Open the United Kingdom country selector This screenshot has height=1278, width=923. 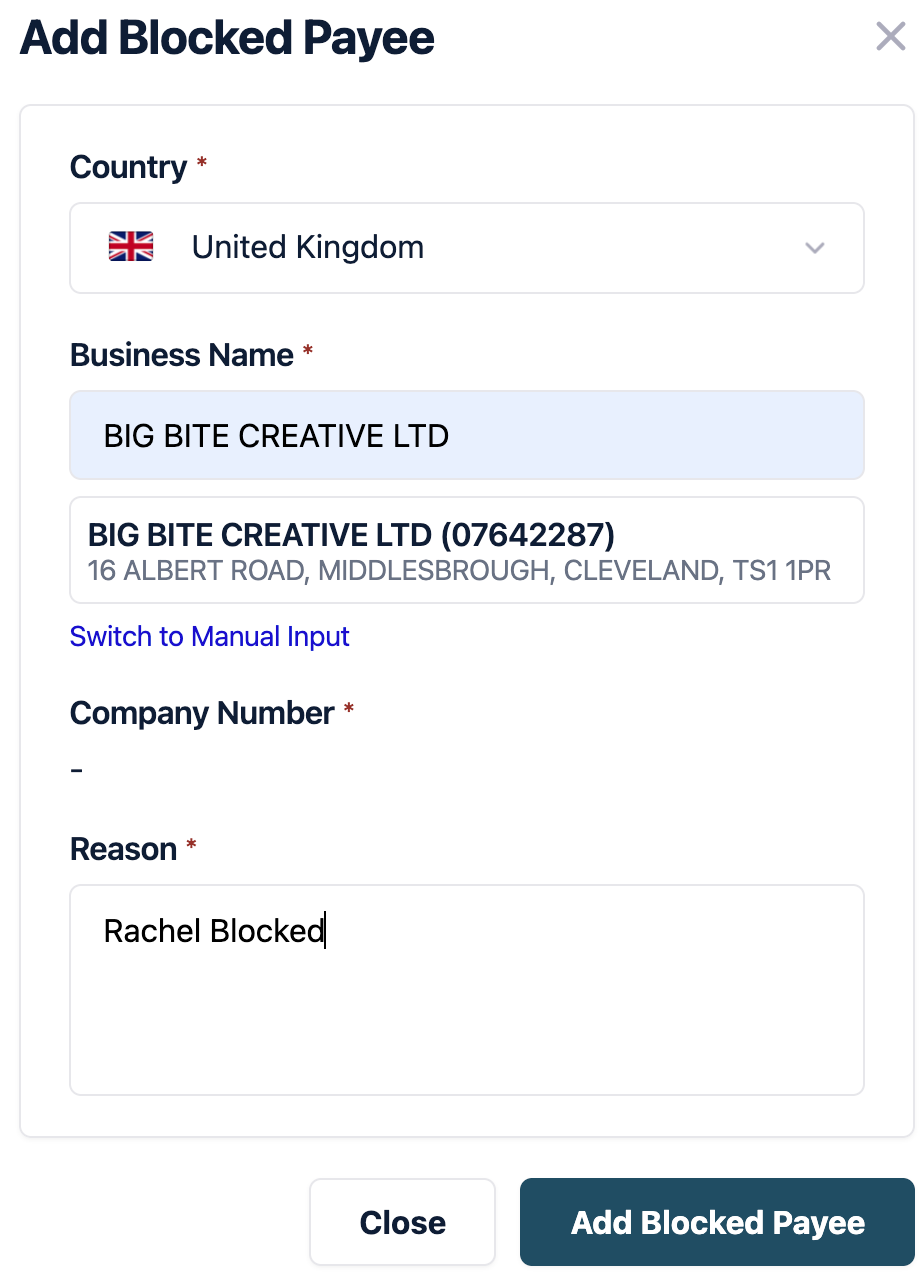(x=466, y=248)
